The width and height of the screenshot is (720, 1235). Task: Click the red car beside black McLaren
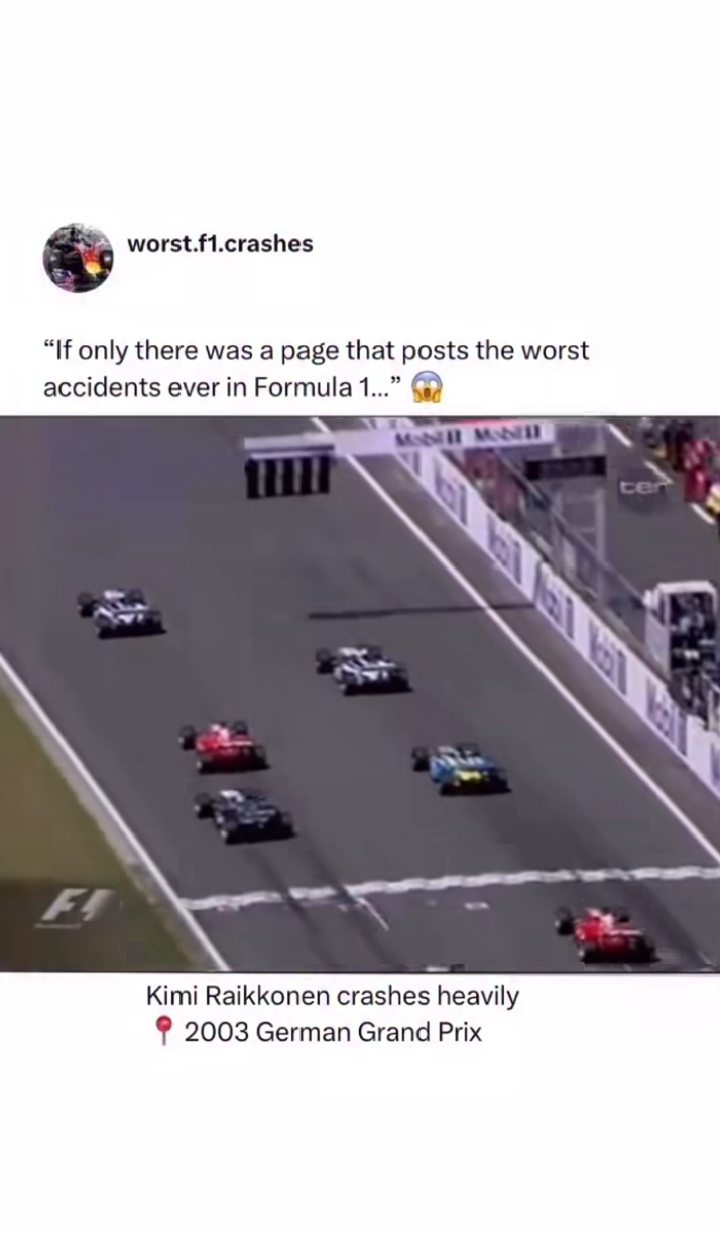point(224,747)
